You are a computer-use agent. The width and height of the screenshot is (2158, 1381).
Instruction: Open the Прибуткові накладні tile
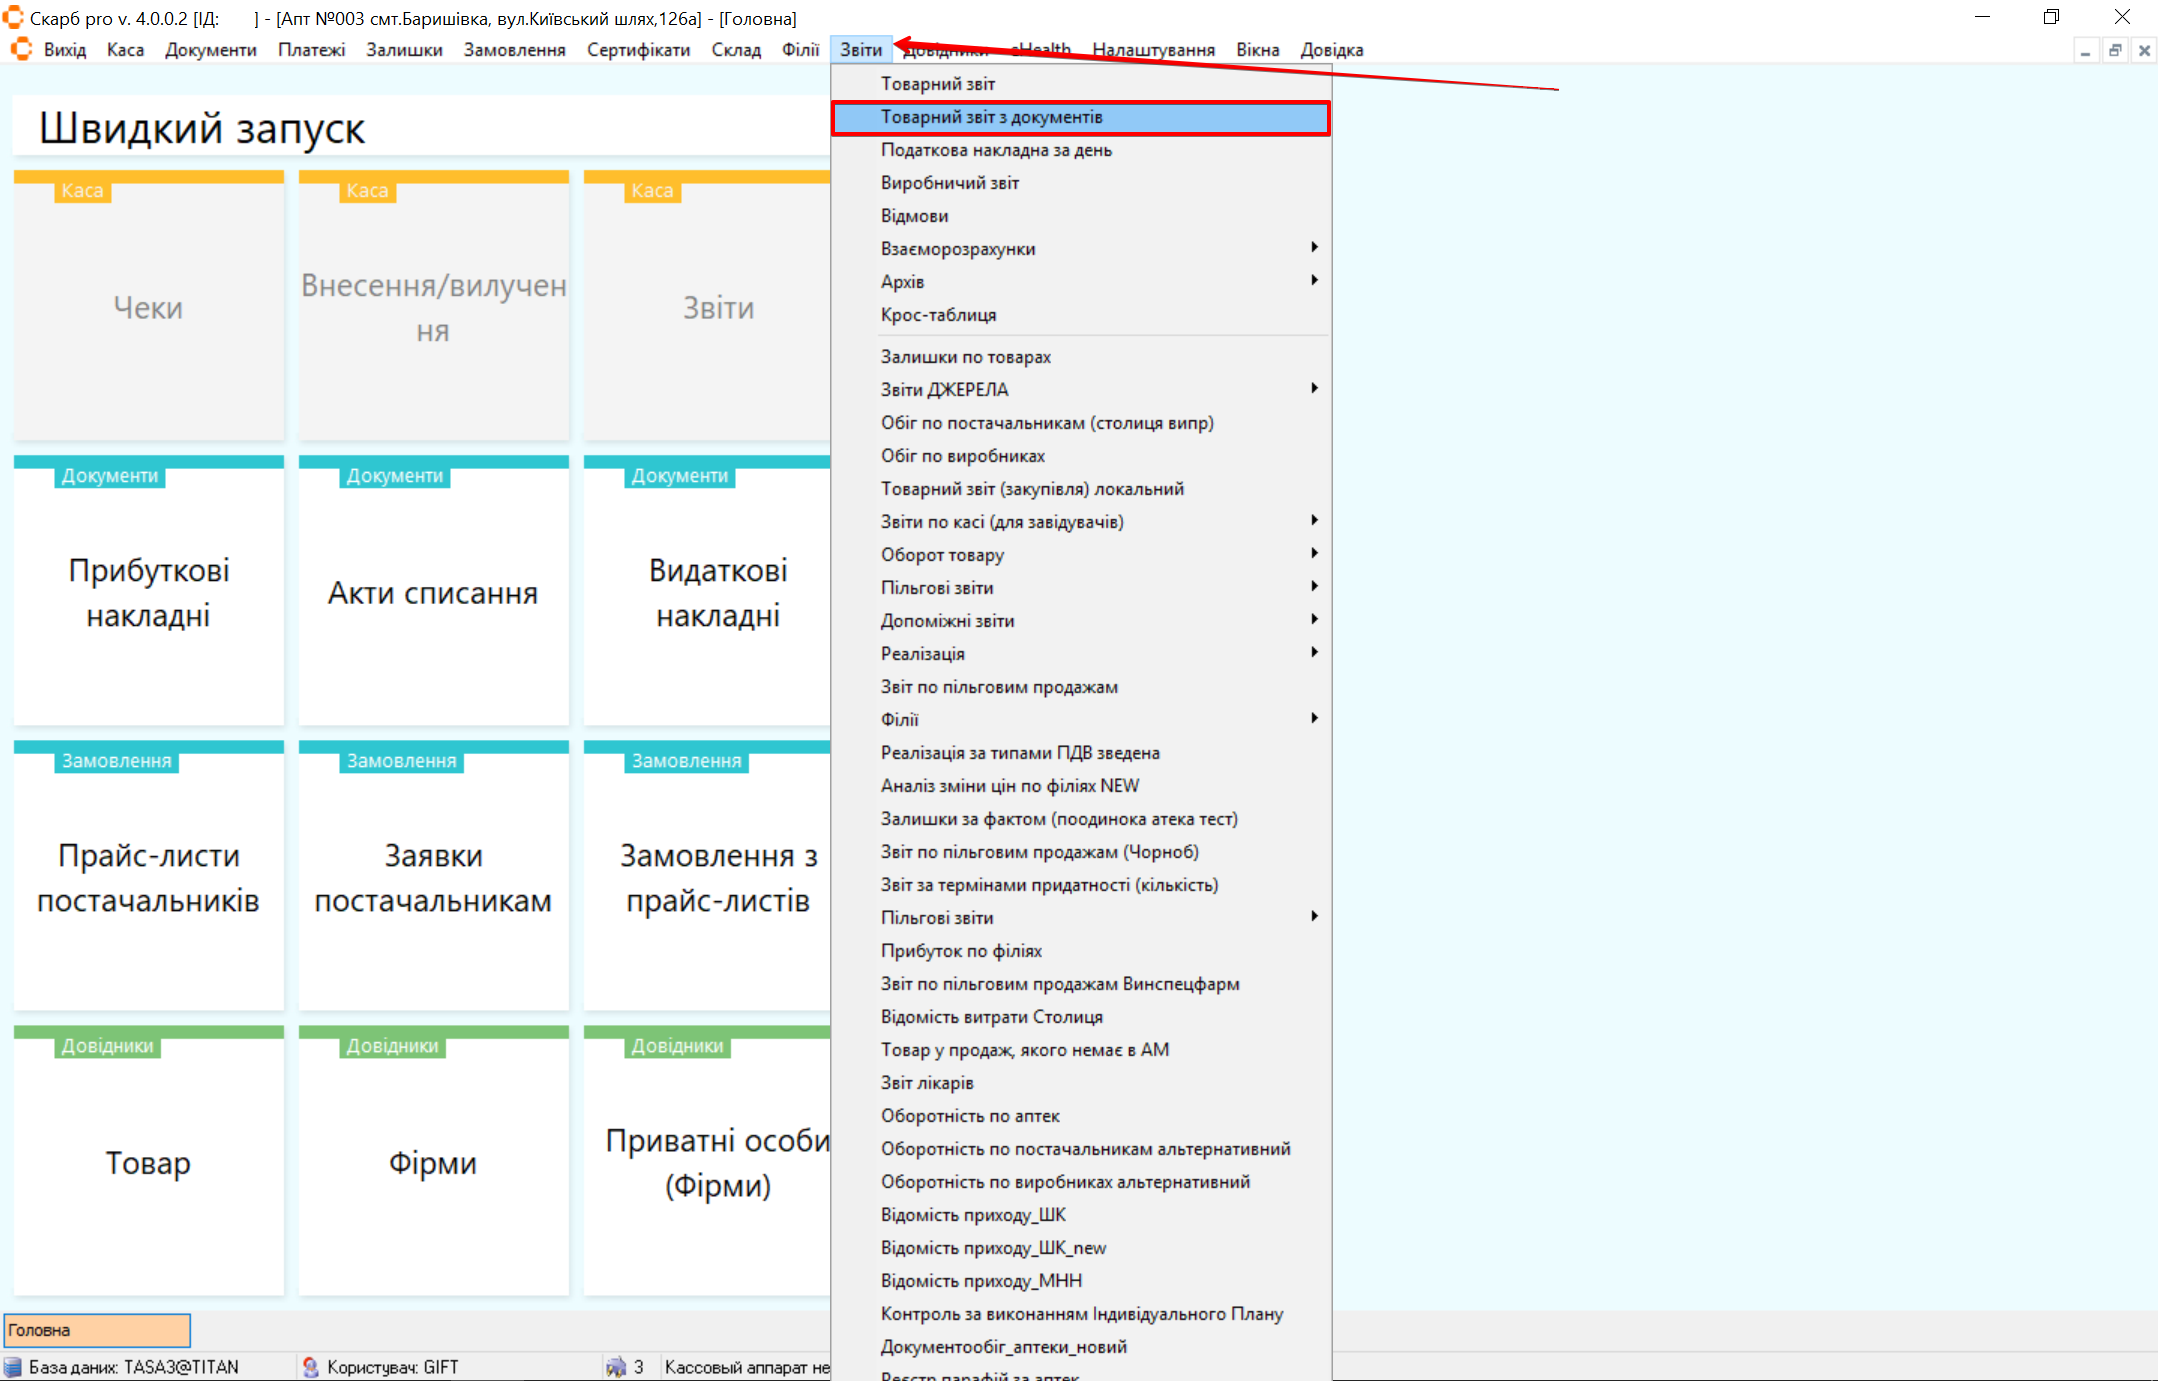tap(148, 592)
